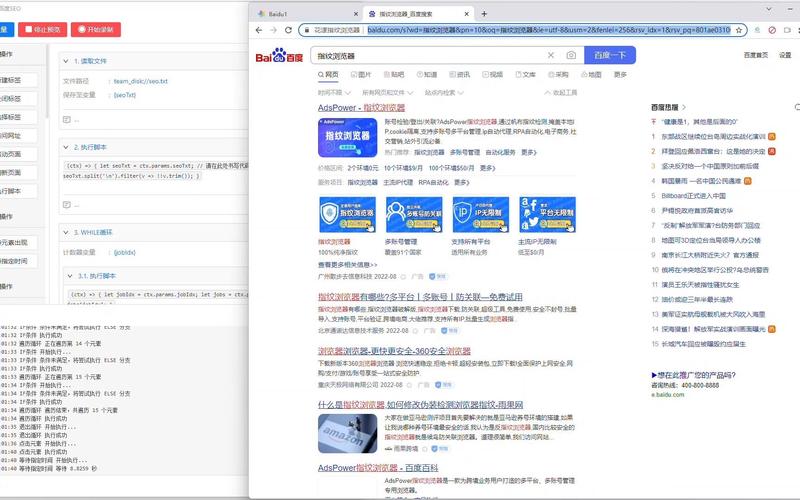
Task: Select the 图片 search category
Action: pyautogui.click(x=361, y=74)
